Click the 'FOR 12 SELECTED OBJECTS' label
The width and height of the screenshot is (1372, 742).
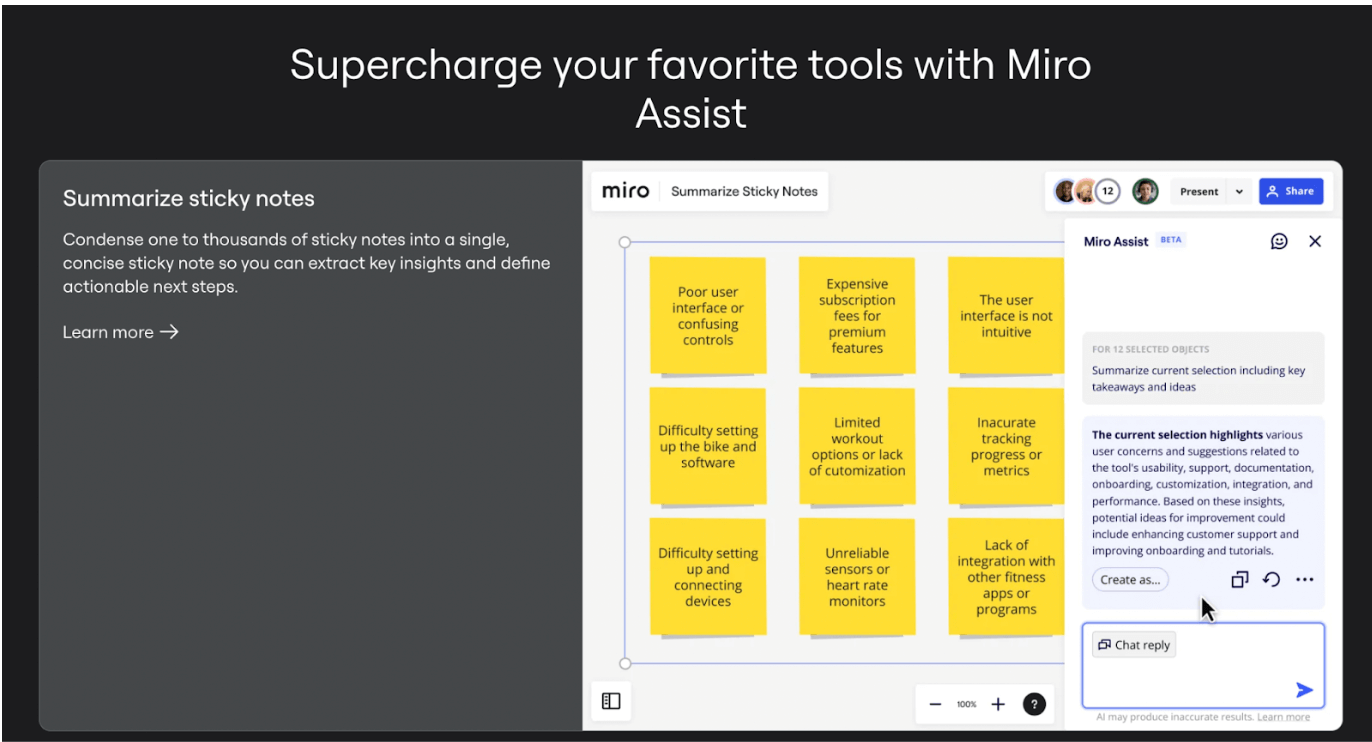pyautogui.click(x=1150, y=349)
